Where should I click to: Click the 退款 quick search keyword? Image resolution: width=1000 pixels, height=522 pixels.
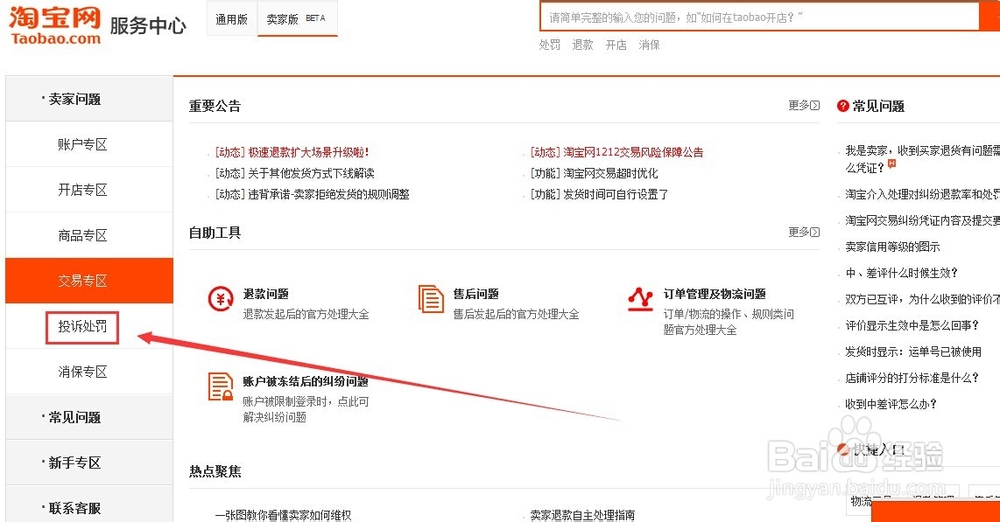pos(582,45)
